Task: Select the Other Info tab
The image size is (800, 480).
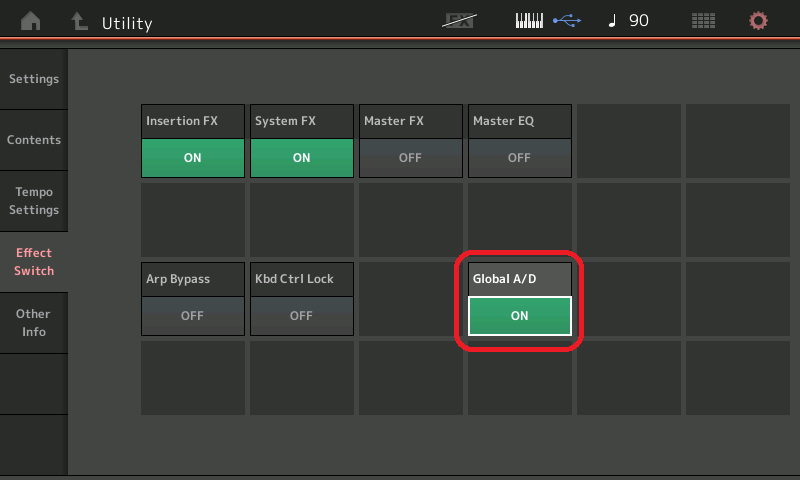Action: click(34, 323)
